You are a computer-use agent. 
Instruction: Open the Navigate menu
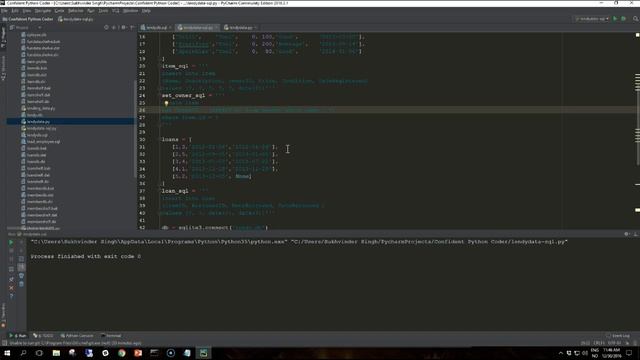click(x=42, y=11)
